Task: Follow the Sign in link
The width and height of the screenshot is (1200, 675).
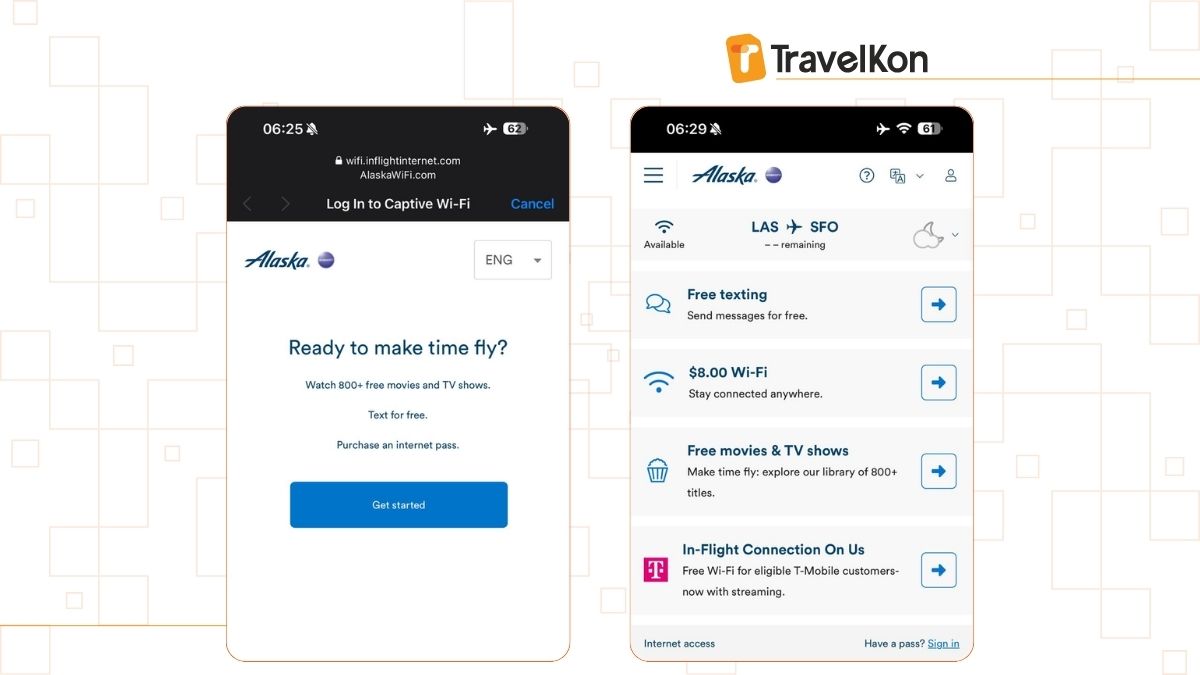Action: [943, 644]
